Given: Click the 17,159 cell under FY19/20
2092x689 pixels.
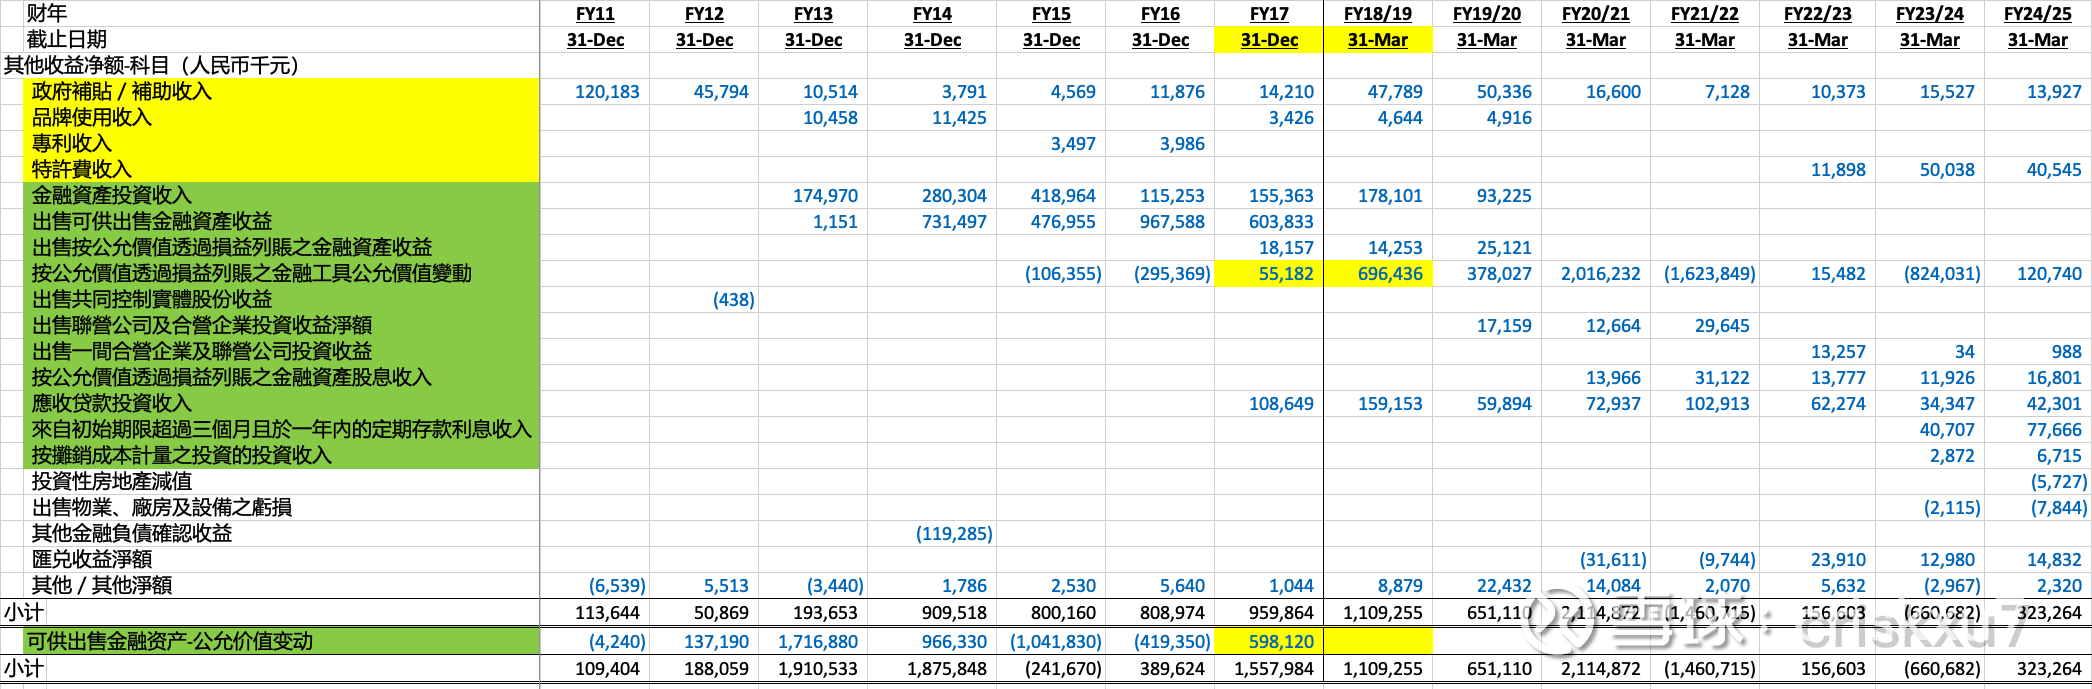Looking at the screenshot, I should 1504,326.
